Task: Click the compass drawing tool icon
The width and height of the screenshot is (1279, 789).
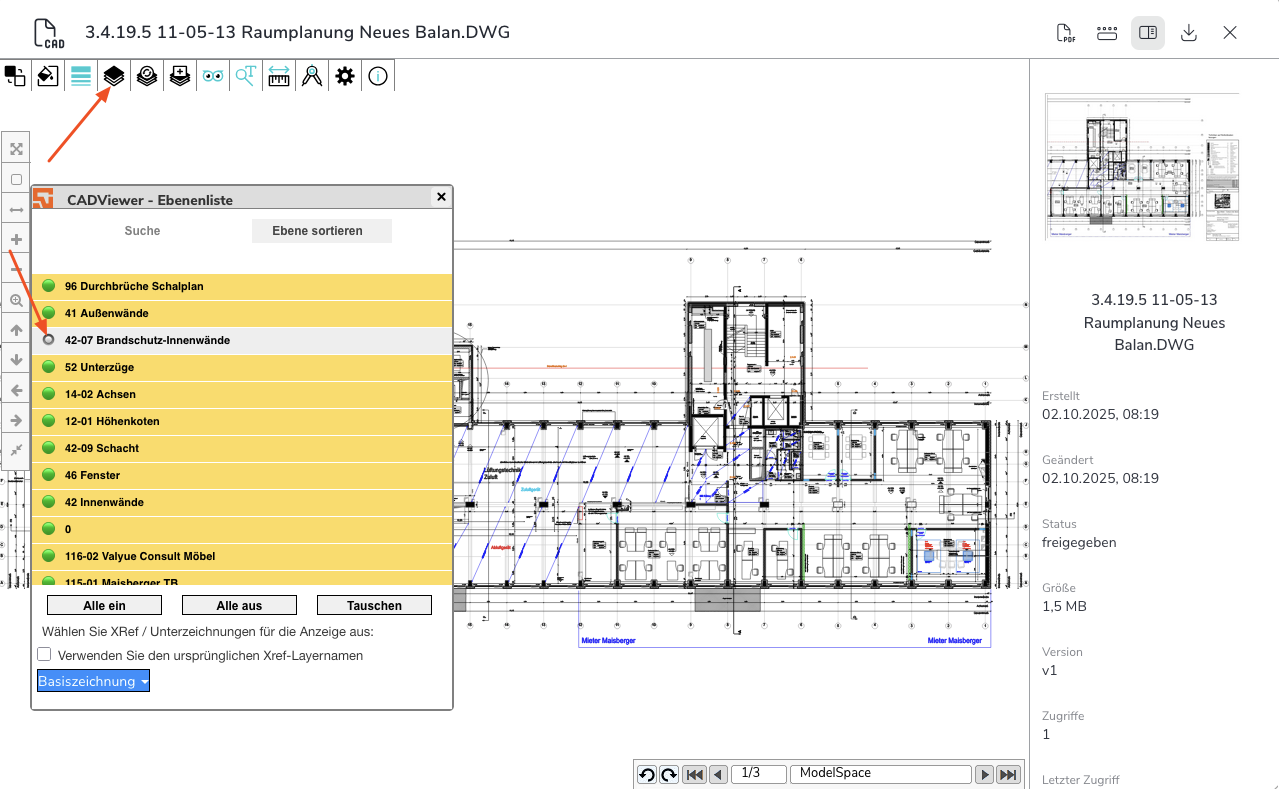Action: [312, 76]
